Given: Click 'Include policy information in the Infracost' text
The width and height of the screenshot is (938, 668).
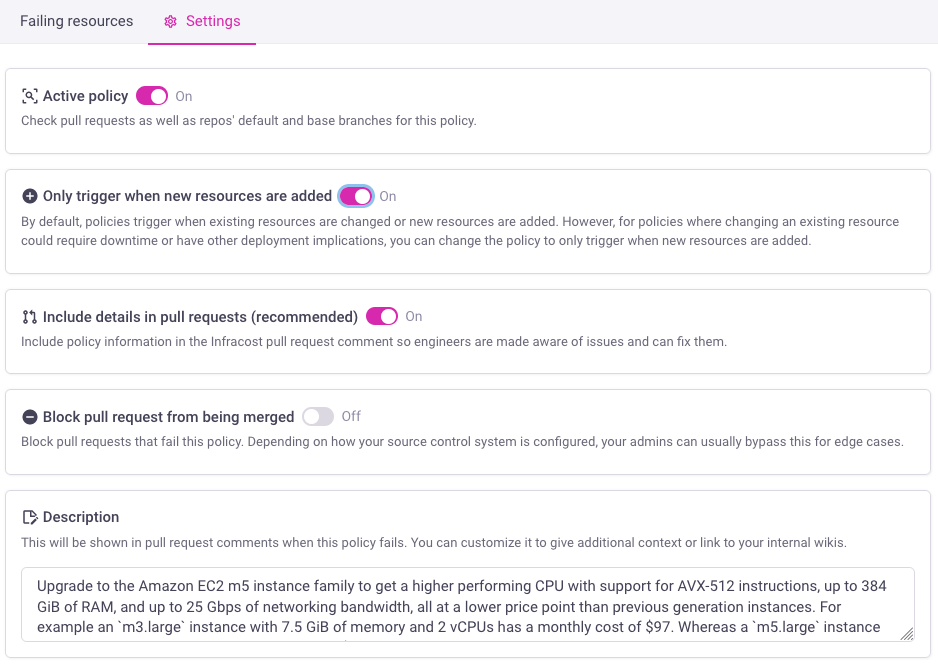Looking at the screenshot, I should click(x=374, y=342).
